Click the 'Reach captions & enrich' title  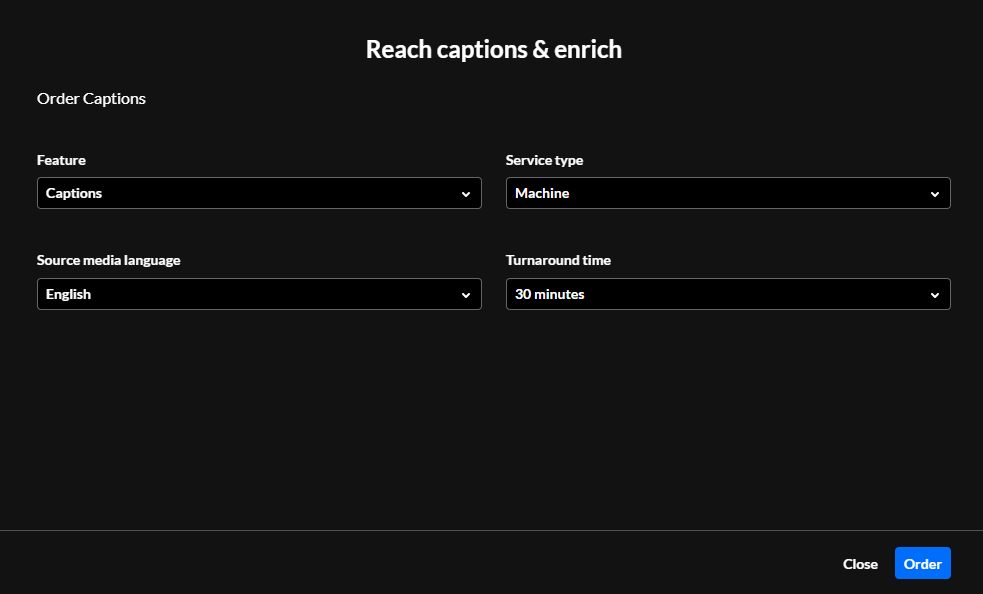(493, 49)
